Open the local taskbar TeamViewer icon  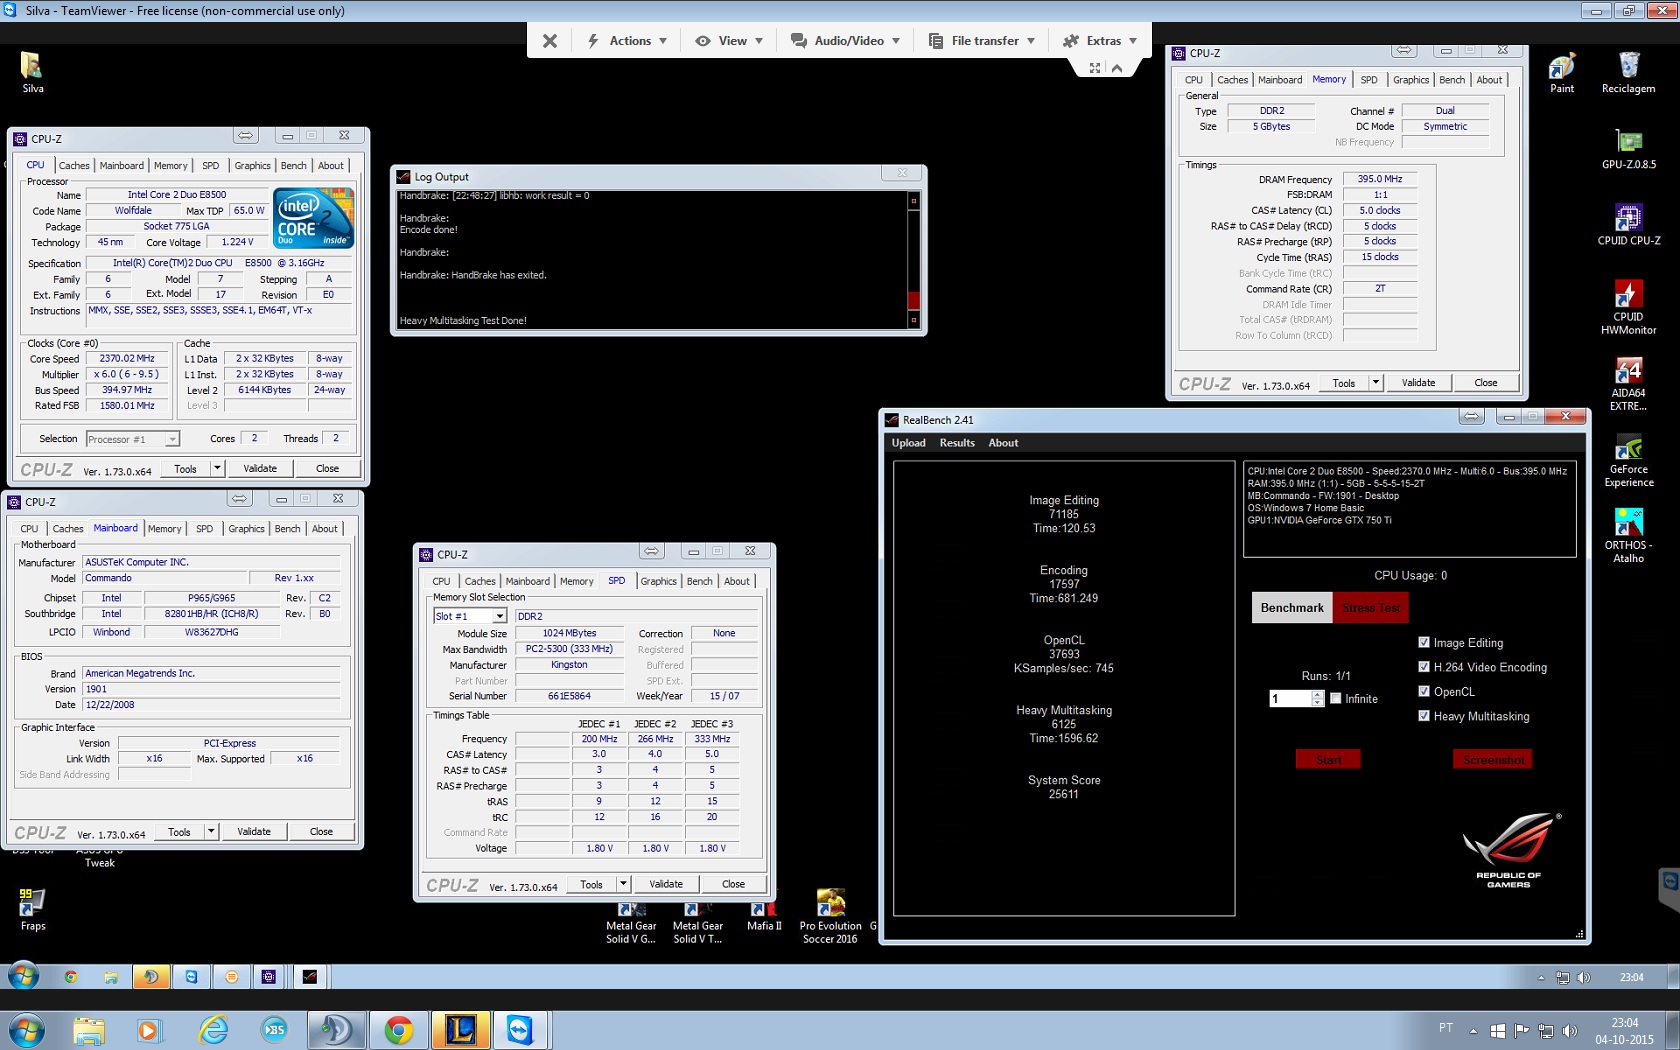(x=520, y=1030)
